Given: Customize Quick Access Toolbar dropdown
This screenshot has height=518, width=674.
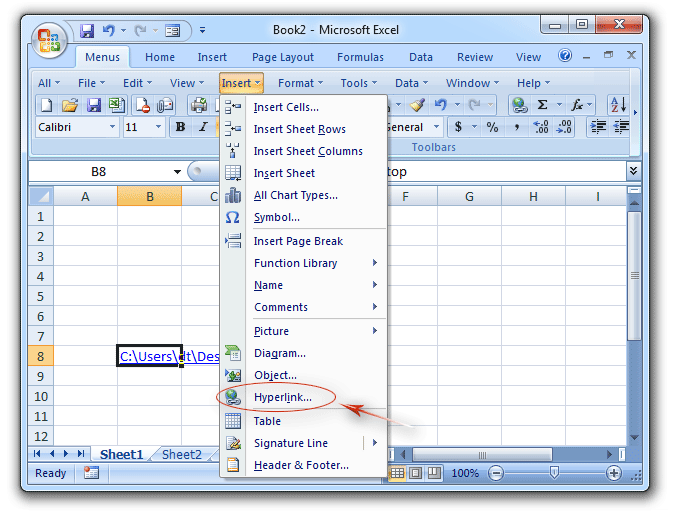Looking at the screenshot, I should (202, 31).
